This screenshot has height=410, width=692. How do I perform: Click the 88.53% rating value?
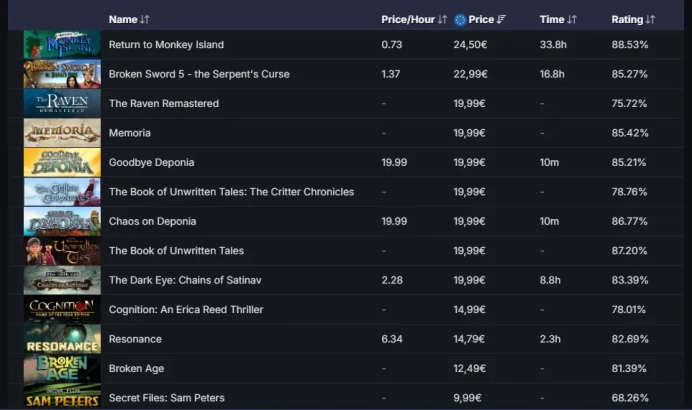(x=630, y=45)
